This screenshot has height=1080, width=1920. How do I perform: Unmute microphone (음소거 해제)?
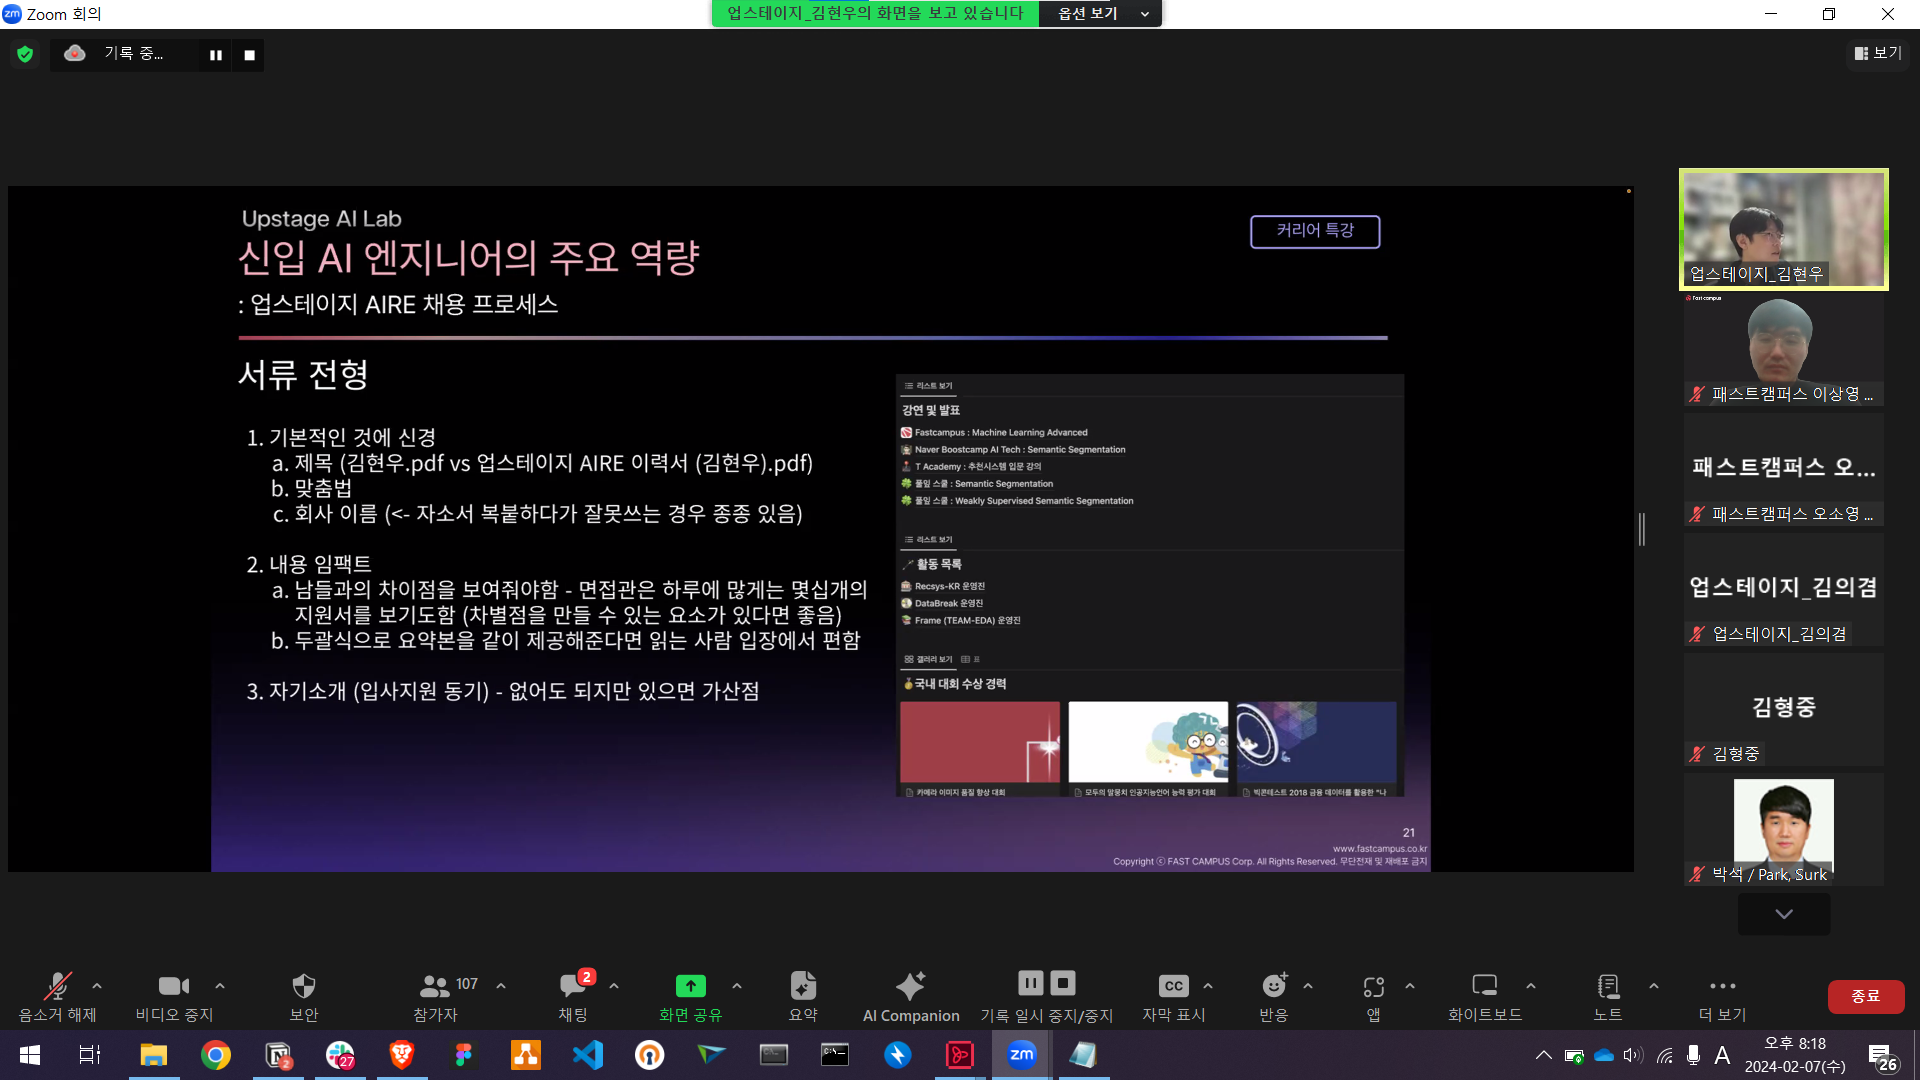[57, 986]
